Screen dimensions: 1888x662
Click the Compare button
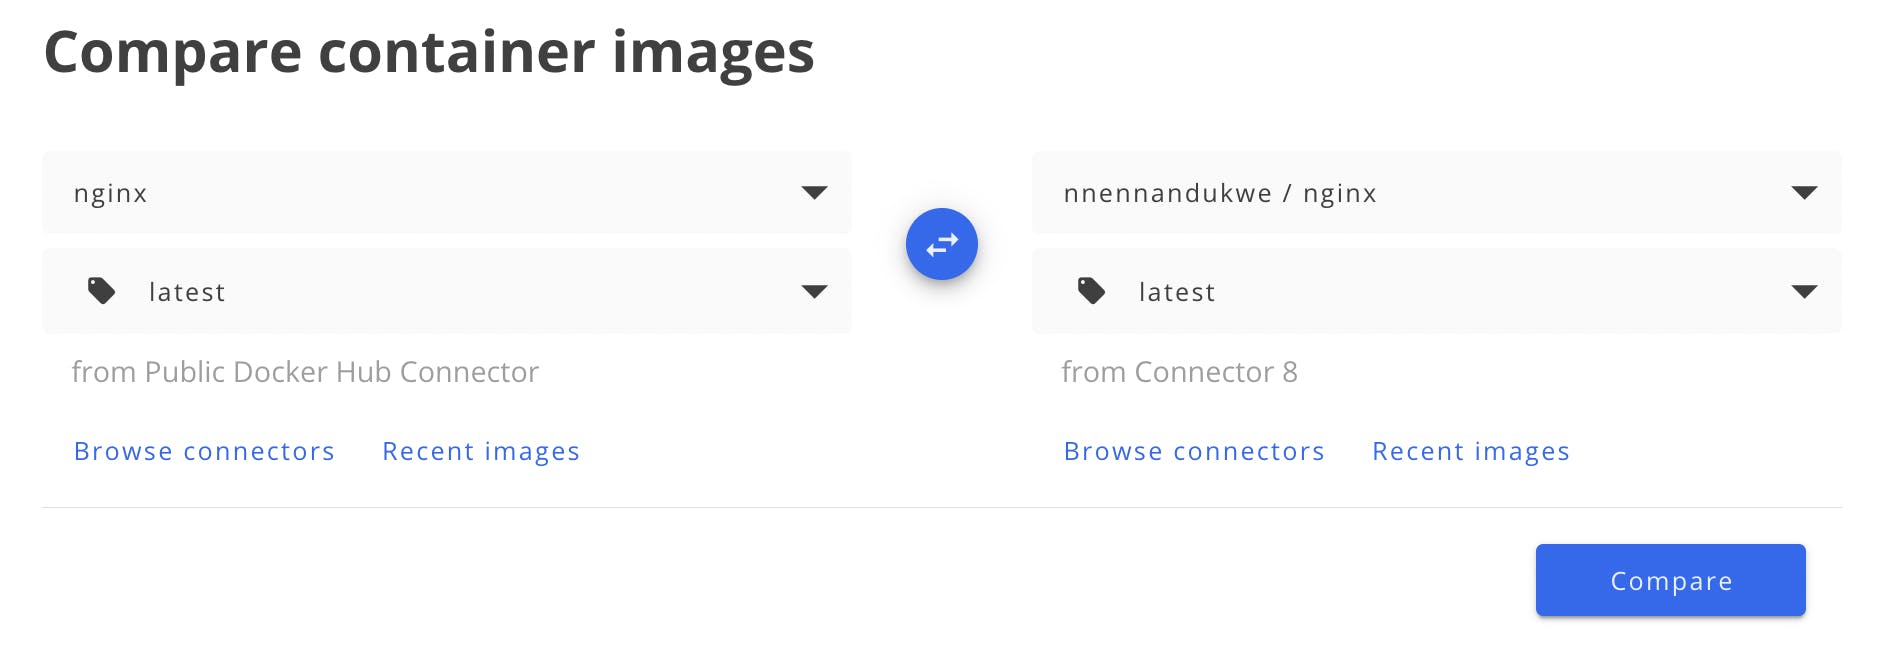pyautogui.click(x=1671, y=580)
